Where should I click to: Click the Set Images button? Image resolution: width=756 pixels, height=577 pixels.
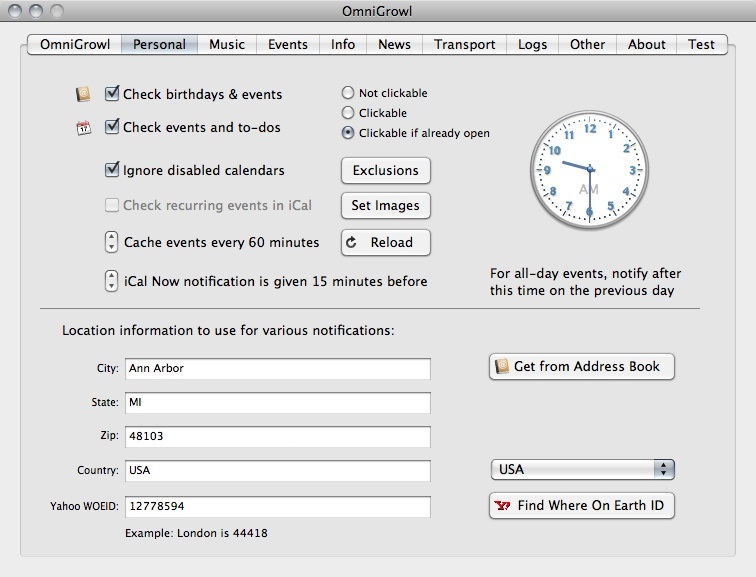(386, 206)
